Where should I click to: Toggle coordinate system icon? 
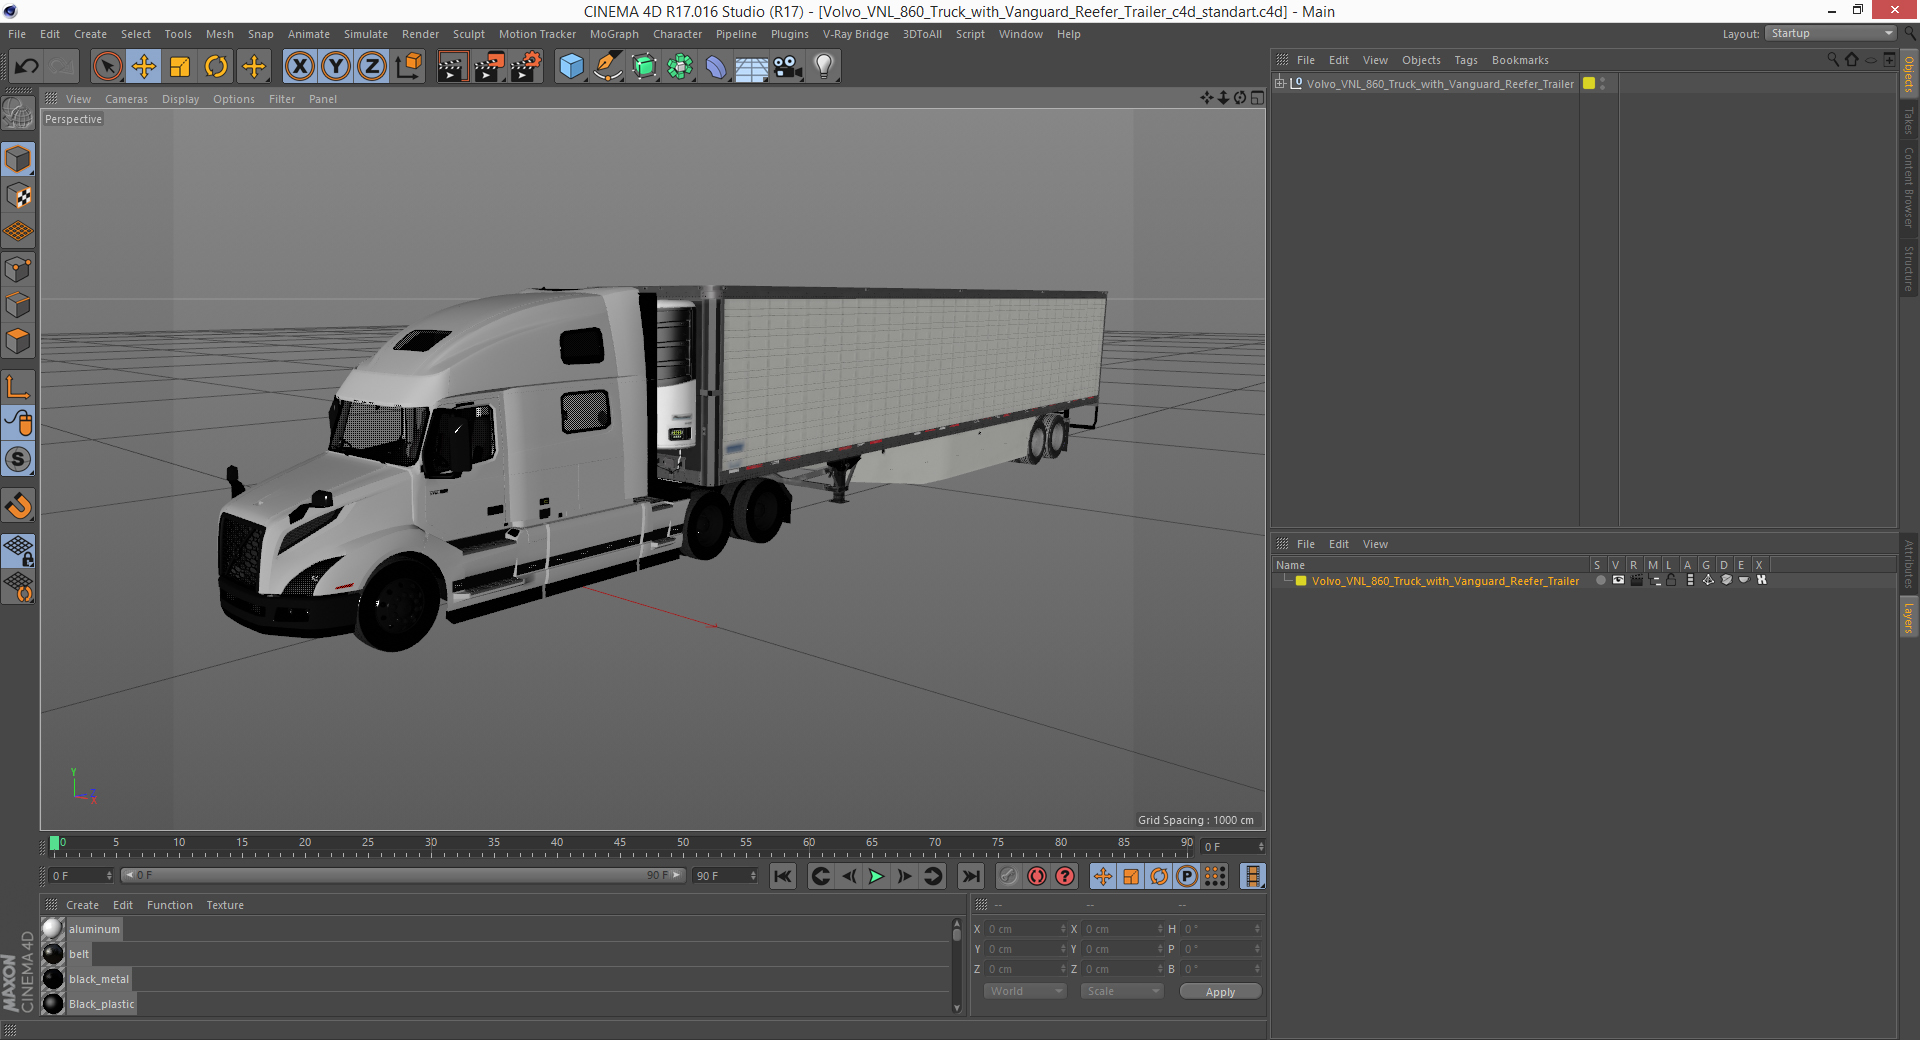(408, 67)
